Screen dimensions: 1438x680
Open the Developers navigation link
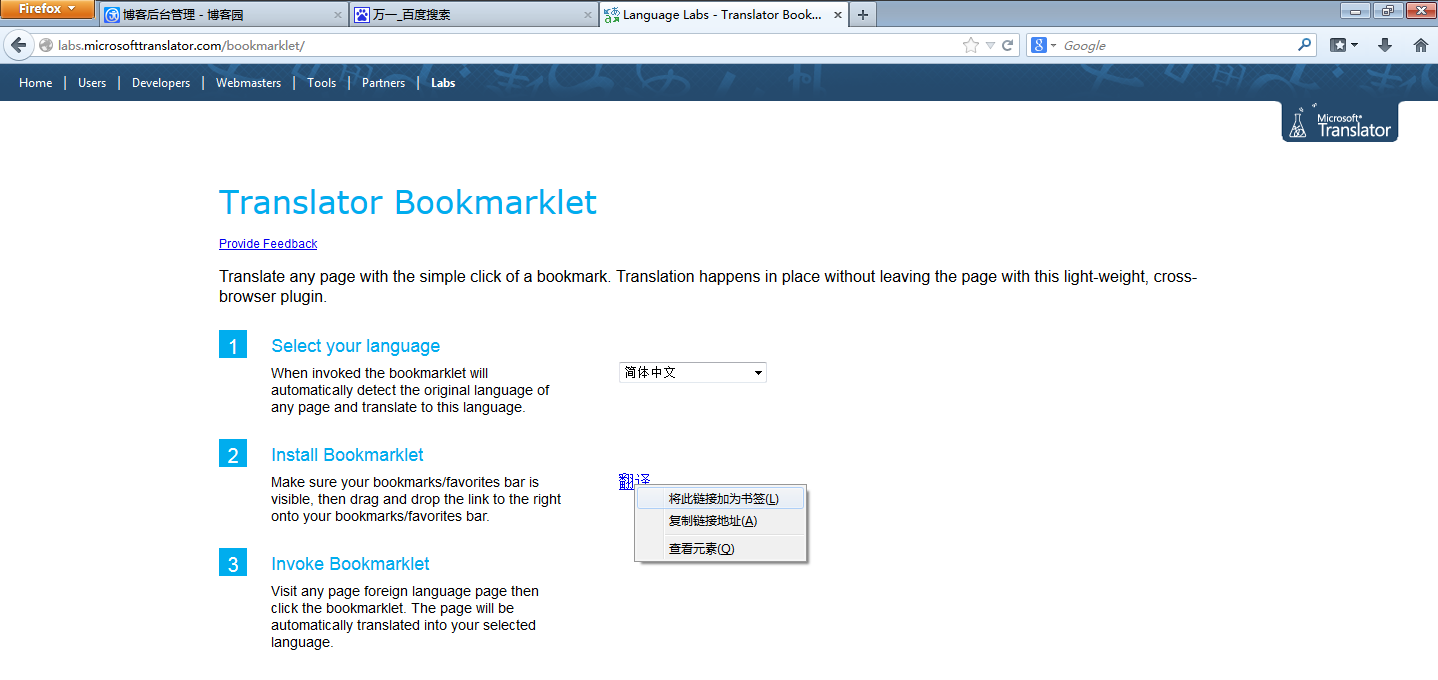tap(161, 83)
